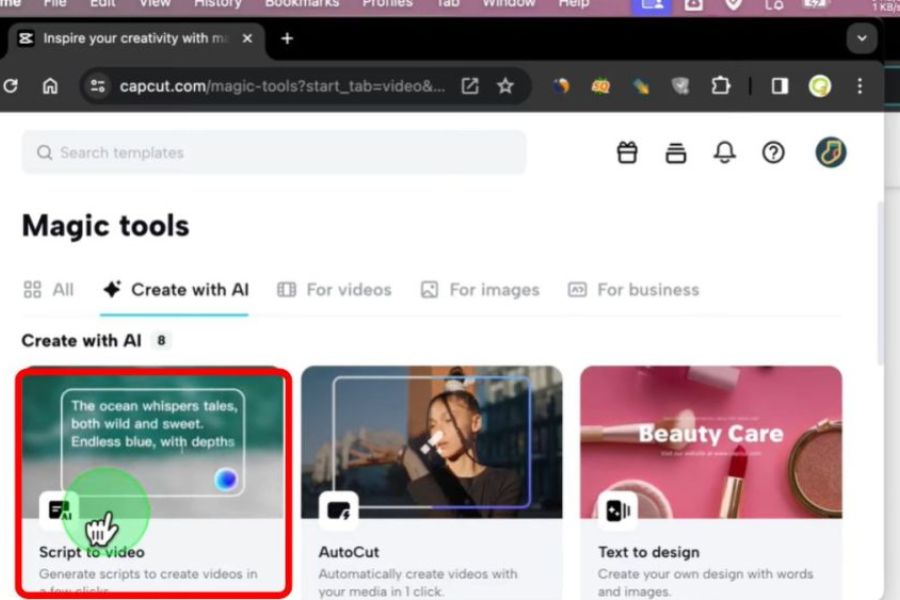
Task: Select the For business tab
Action: pyautogui.click(x=633, y=290)
